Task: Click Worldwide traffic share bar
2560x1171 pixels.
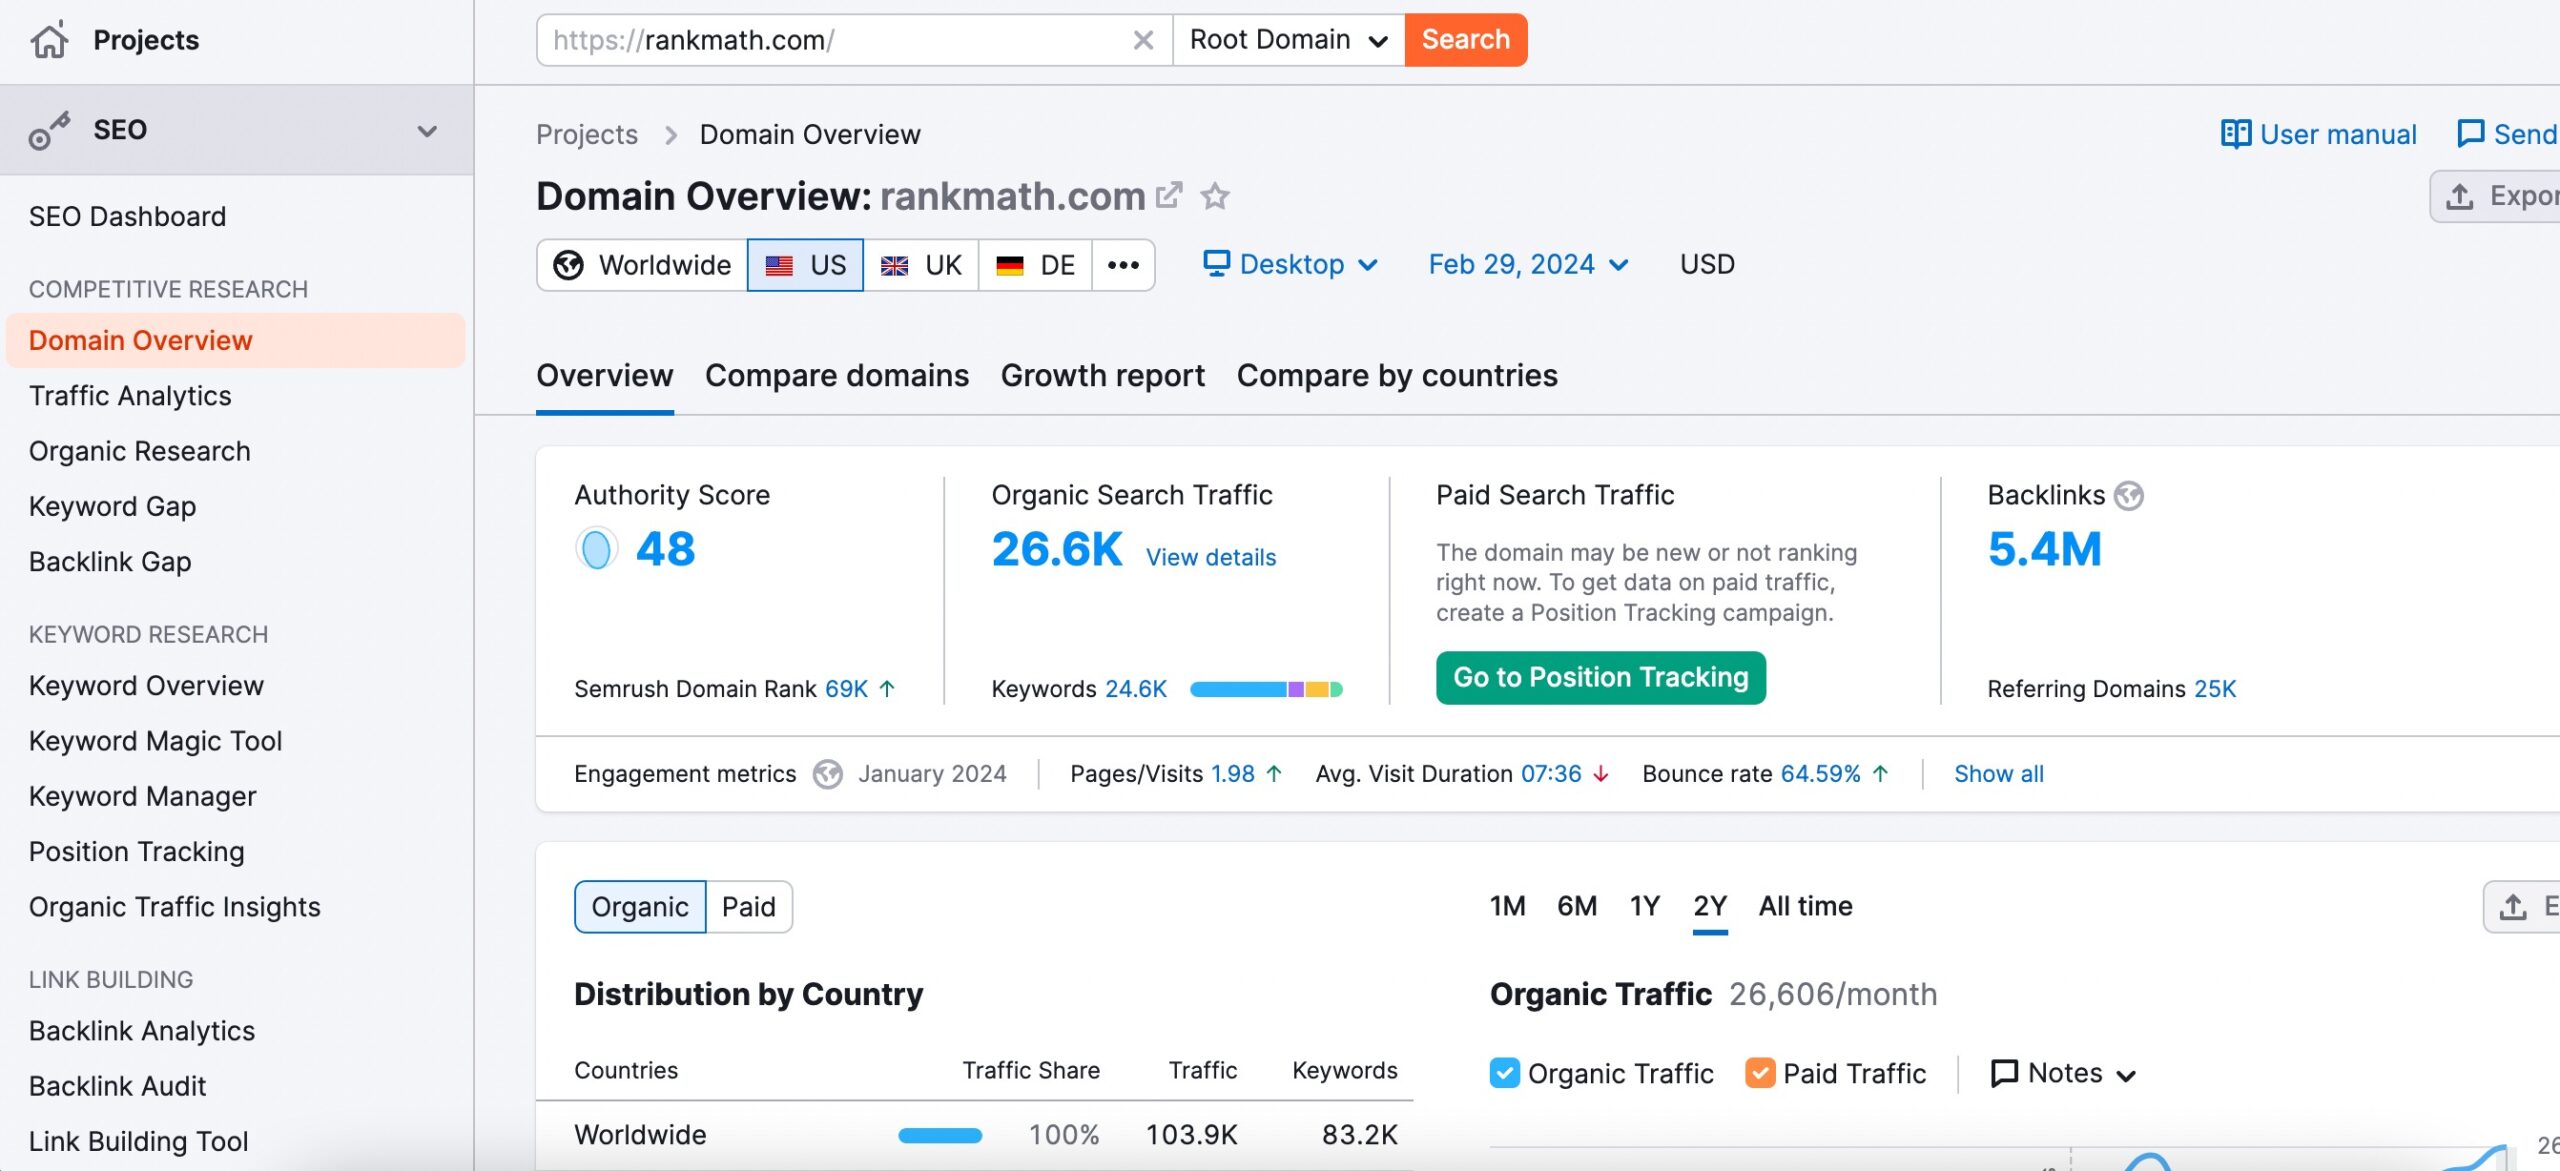Action: (940, 1135)
